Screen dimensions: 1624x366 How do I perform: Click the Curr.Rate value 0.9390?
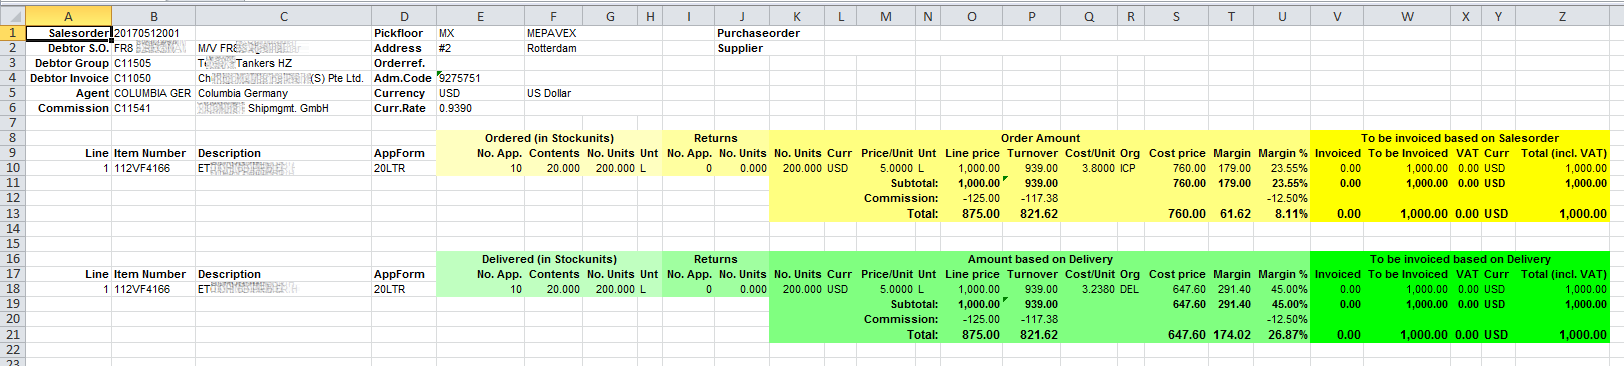455,108
